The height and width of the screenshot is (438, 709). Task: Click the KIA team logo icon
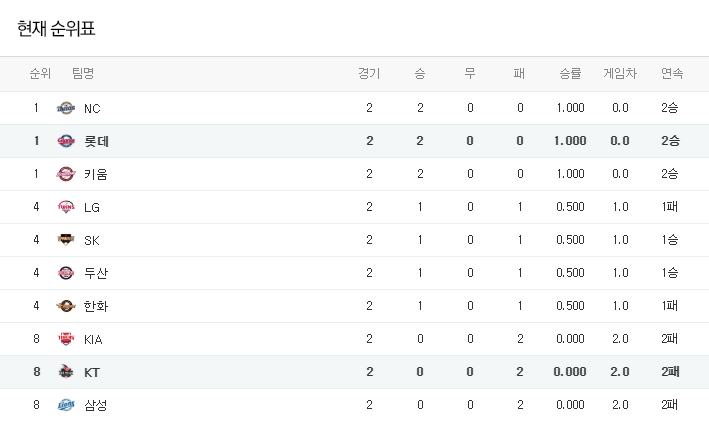66,339
